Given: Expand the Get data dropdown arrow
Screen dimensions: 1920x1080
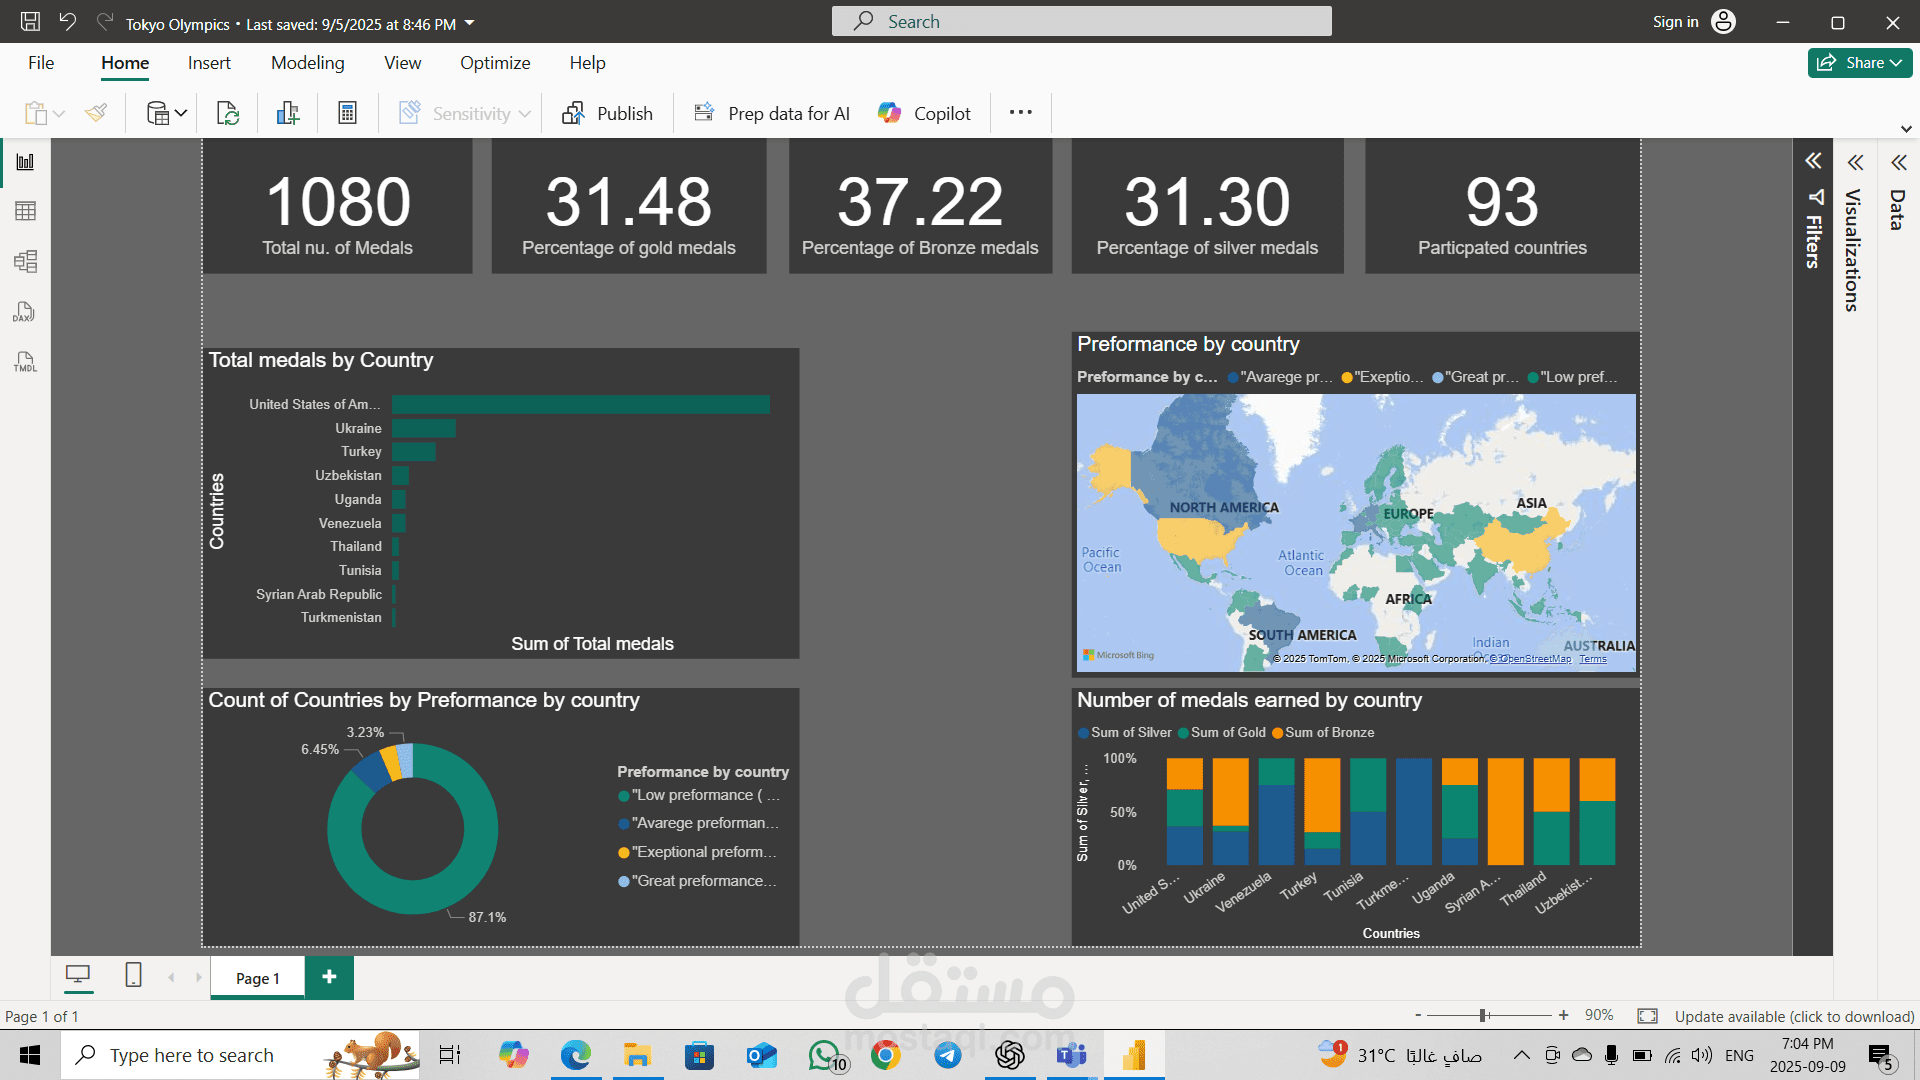Looking at the screenshot, I should point(181,114).
